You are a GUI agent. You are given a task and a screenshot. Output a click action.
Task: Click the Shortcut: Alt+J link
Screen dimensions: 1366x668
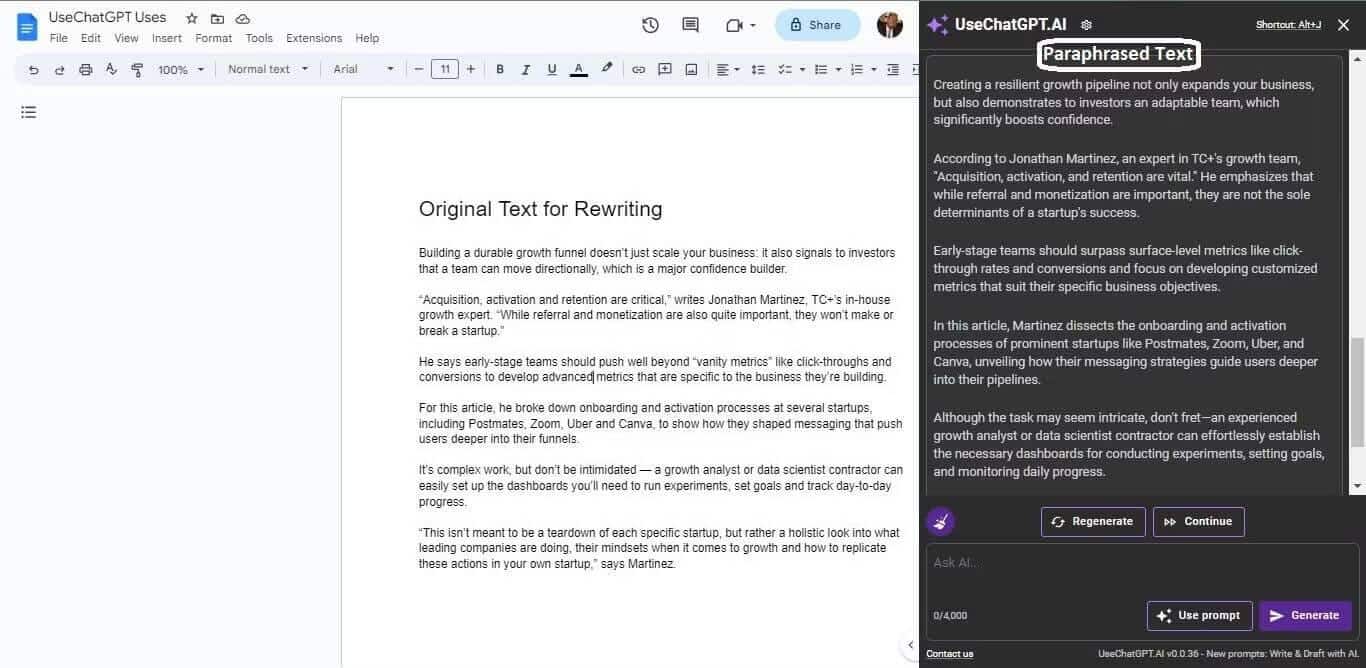coord(1289,25)
